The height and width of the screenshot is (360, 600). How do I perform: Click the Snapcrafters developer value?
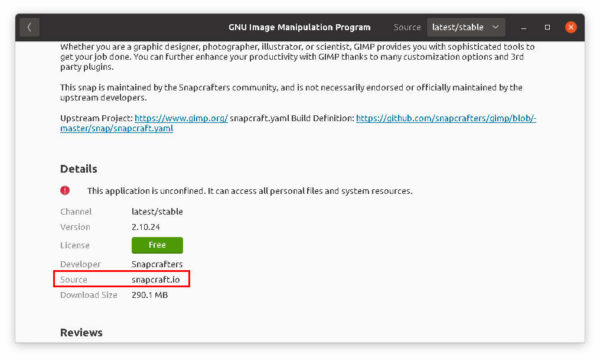click(x=157, y=264)
